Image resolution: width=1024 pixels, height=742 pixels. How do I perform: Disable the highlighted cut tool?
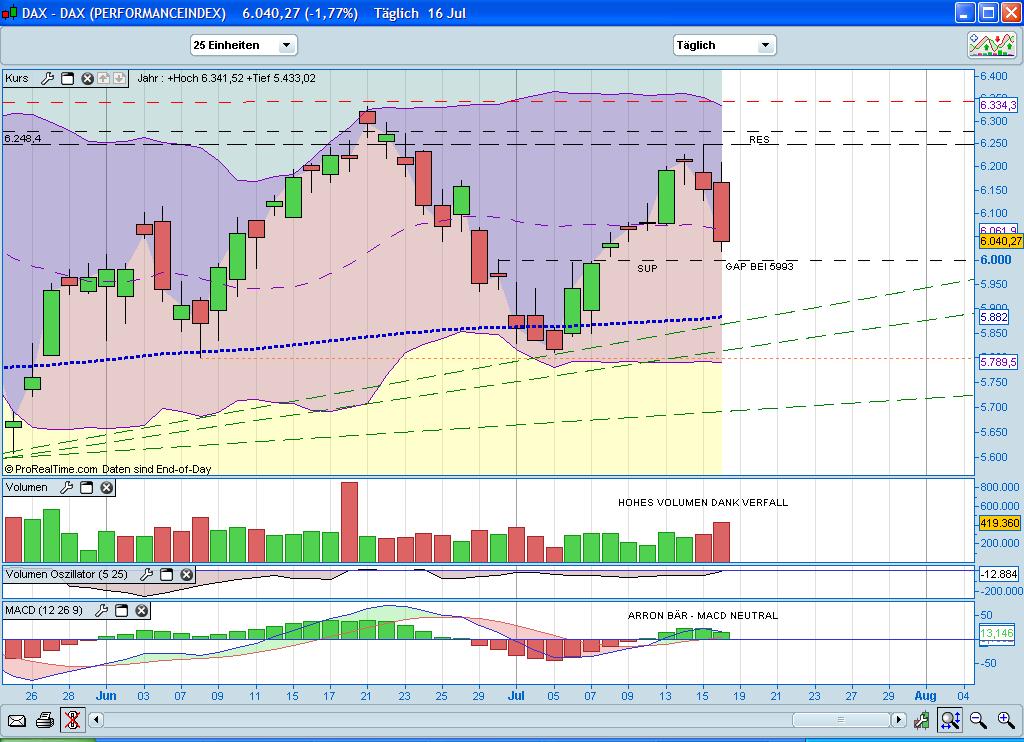click(x=71, y=719)
